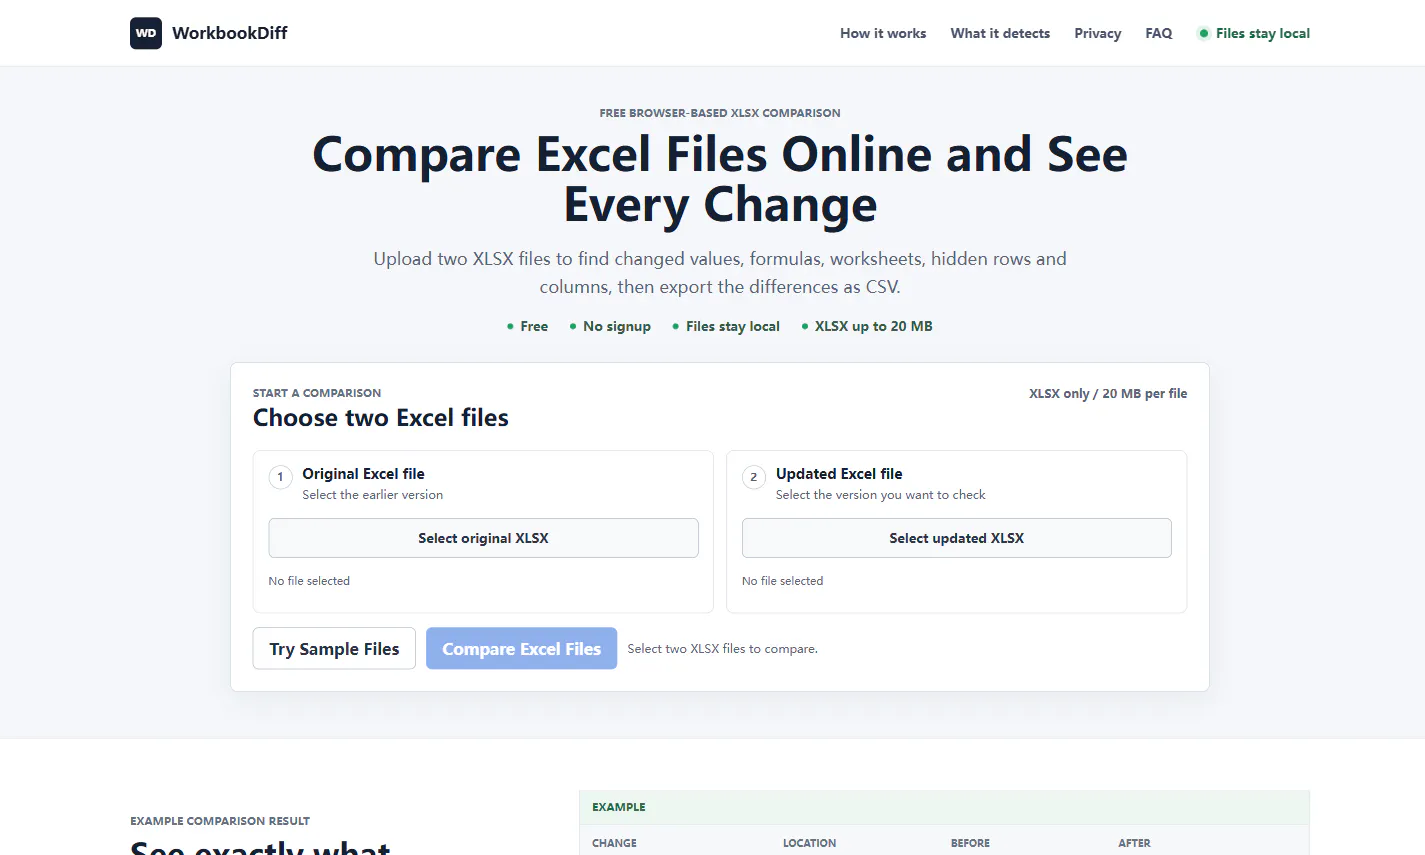Click the Select two XLSX files to compare message
This screenshot has height=855, width=1425.
point(723,649)
